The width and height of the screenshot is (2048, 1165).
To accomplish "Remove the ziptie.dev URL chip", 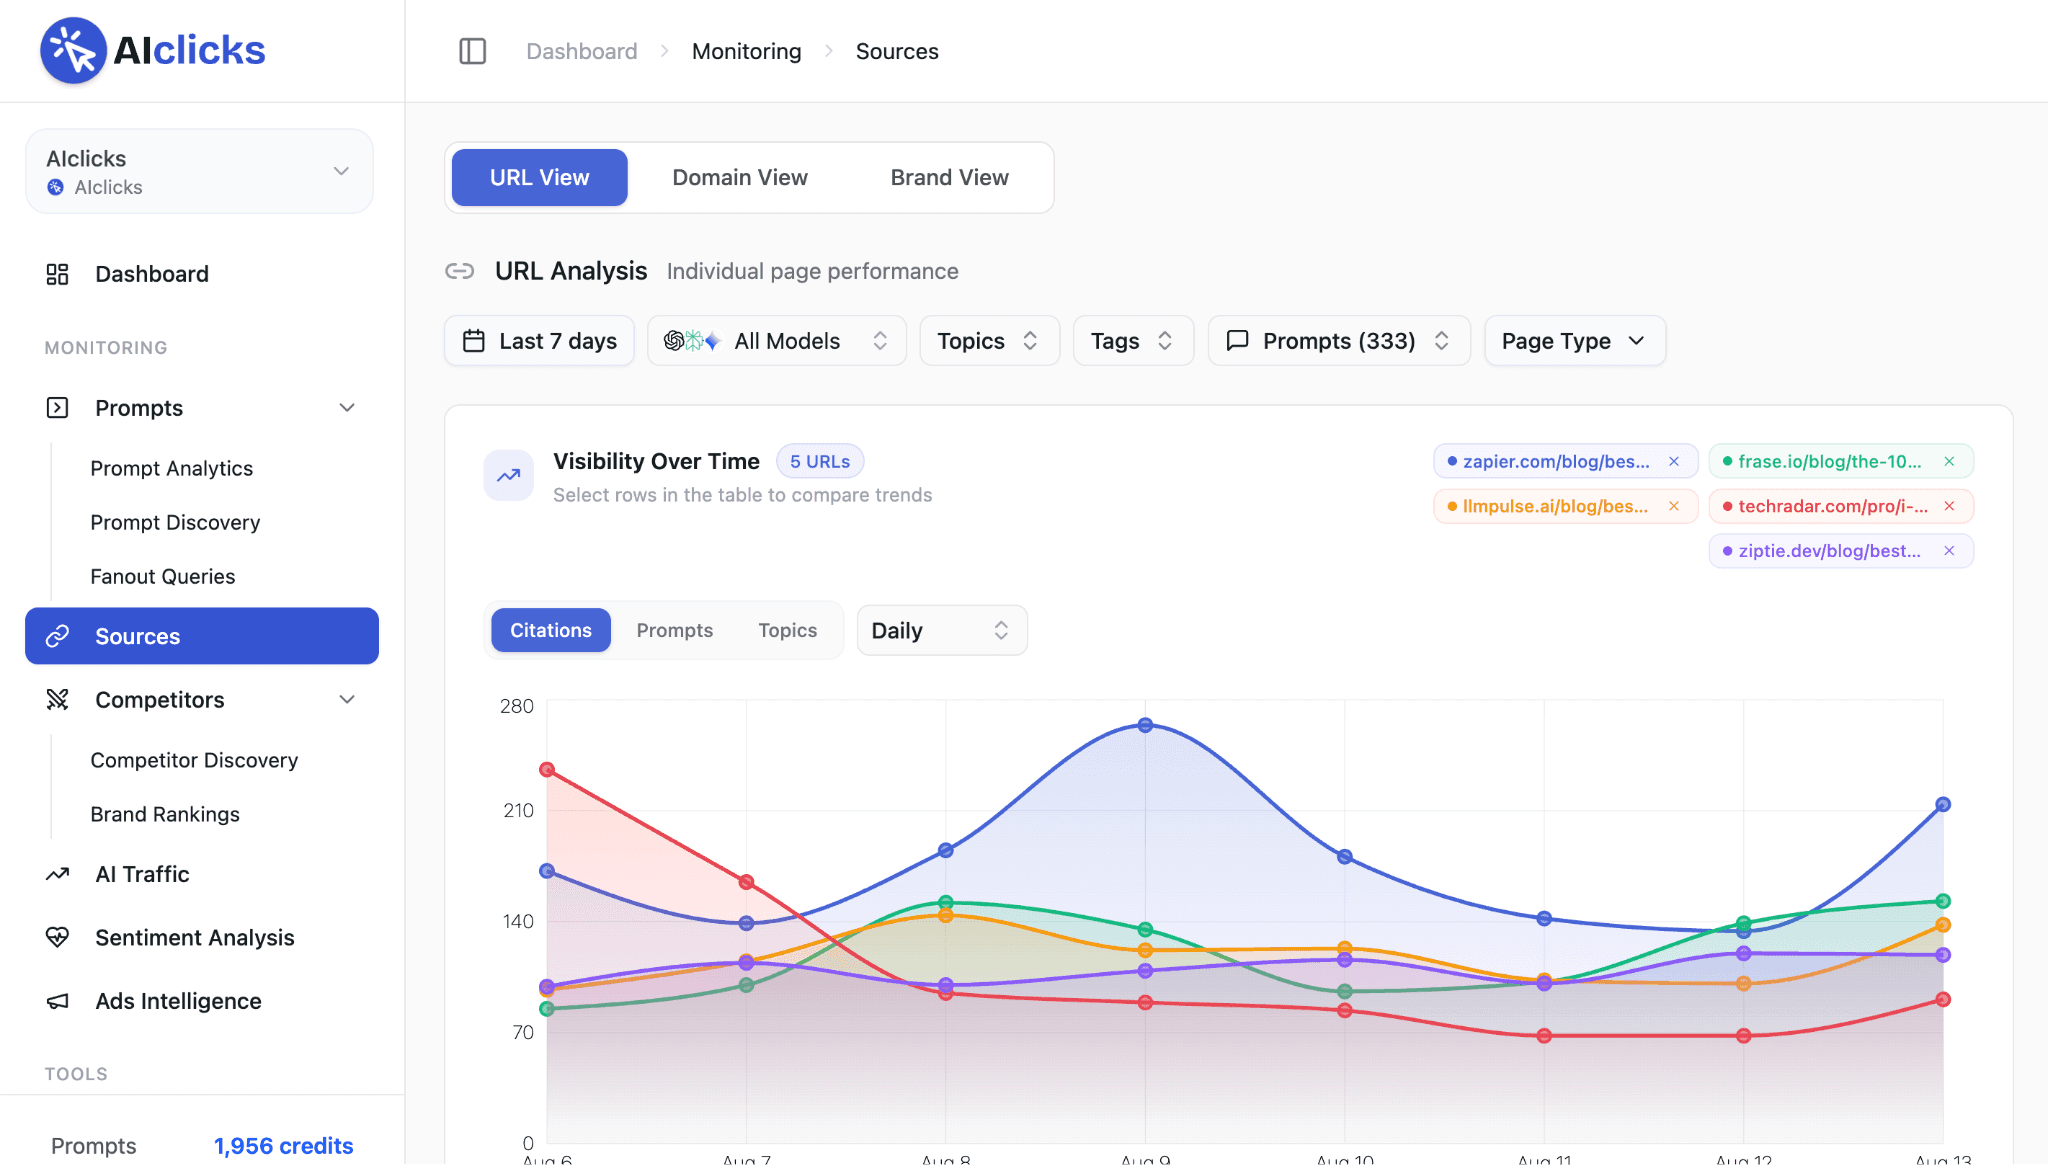I will click(x=1949, y=551).
